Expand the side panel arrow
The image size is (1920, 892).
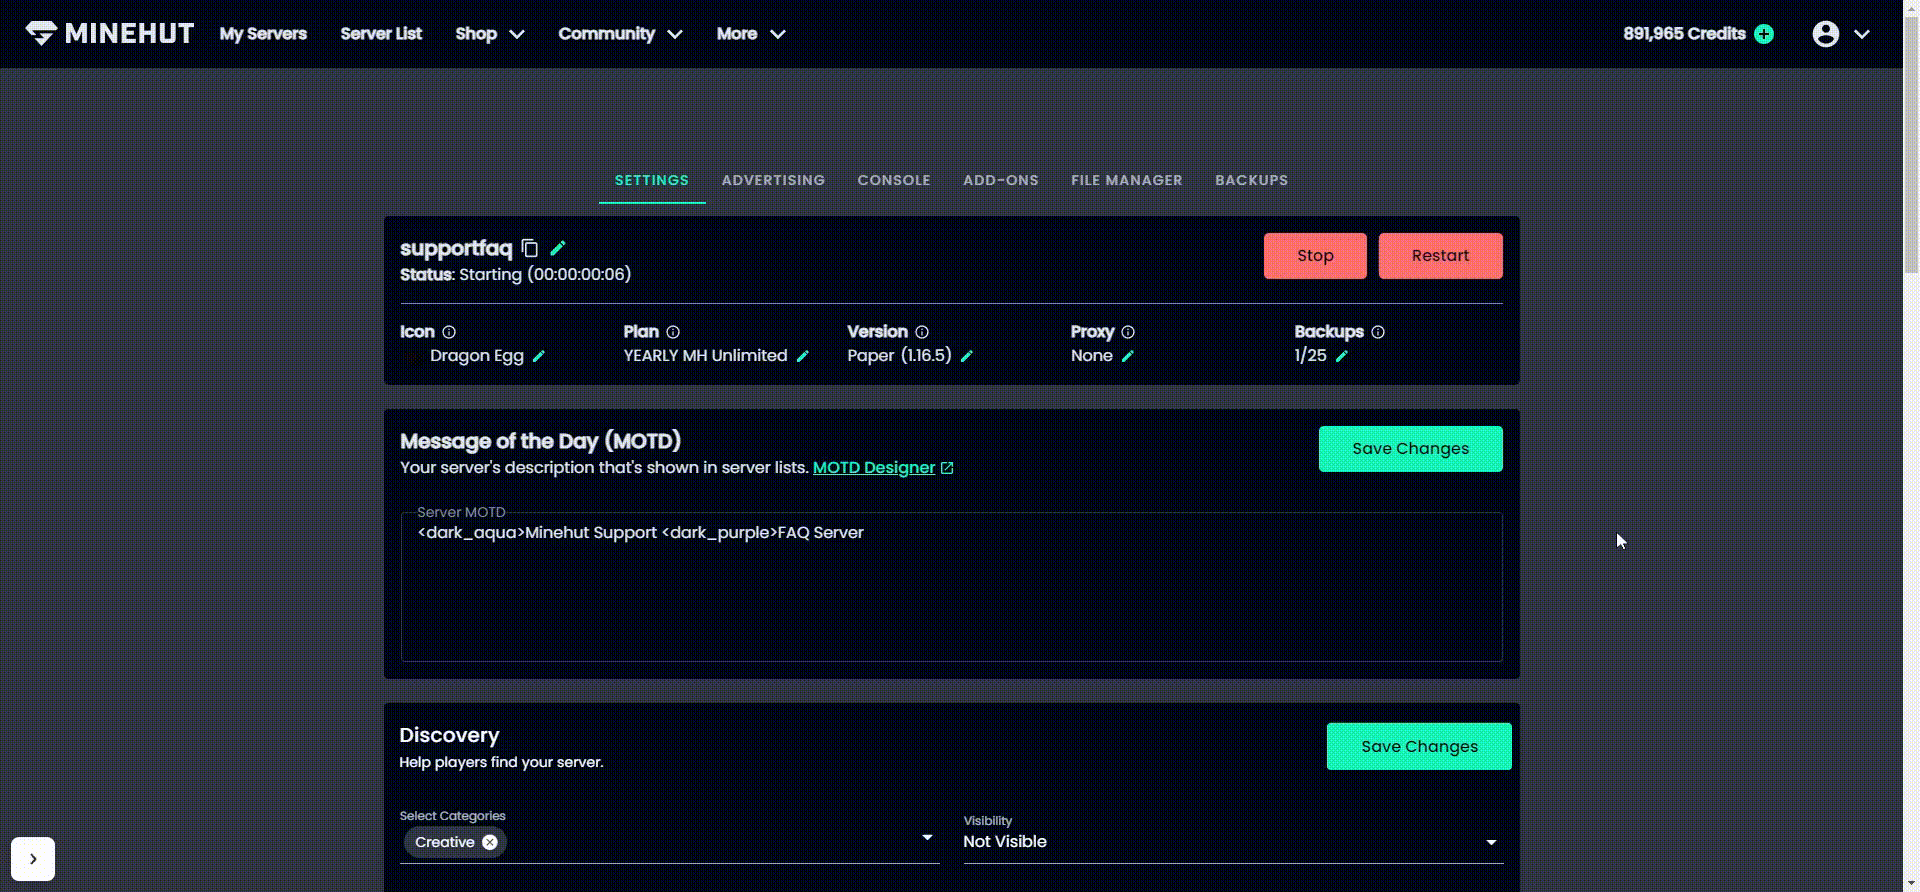click(33, 859)
